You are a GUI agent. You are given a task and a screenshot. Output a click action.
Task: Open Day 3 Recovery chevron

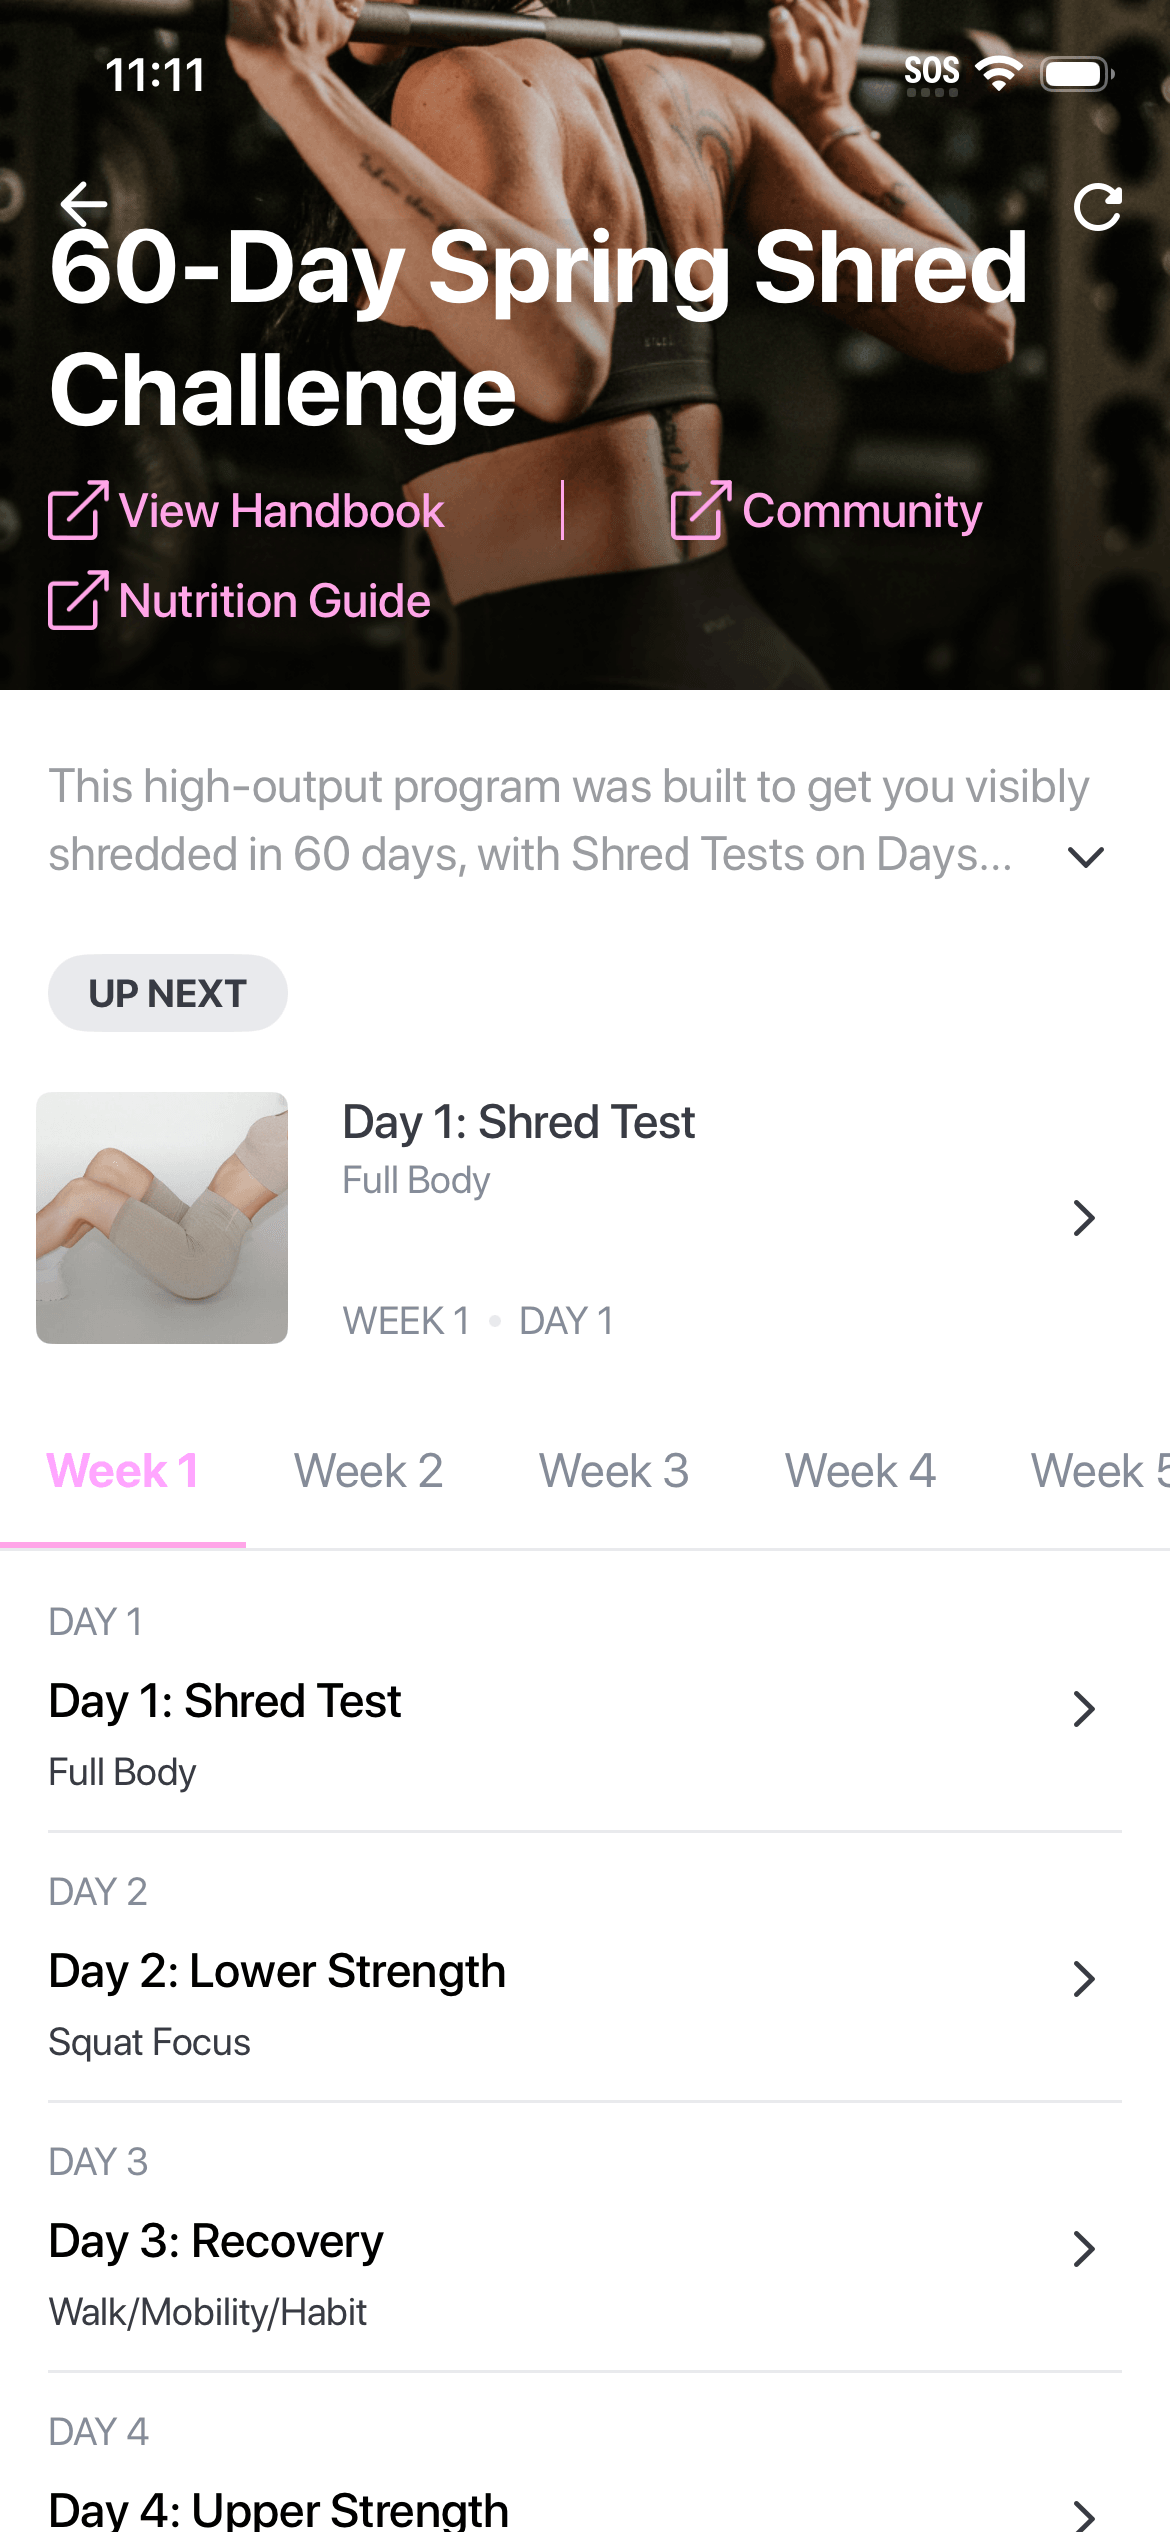click(x=1084, y=2249)
